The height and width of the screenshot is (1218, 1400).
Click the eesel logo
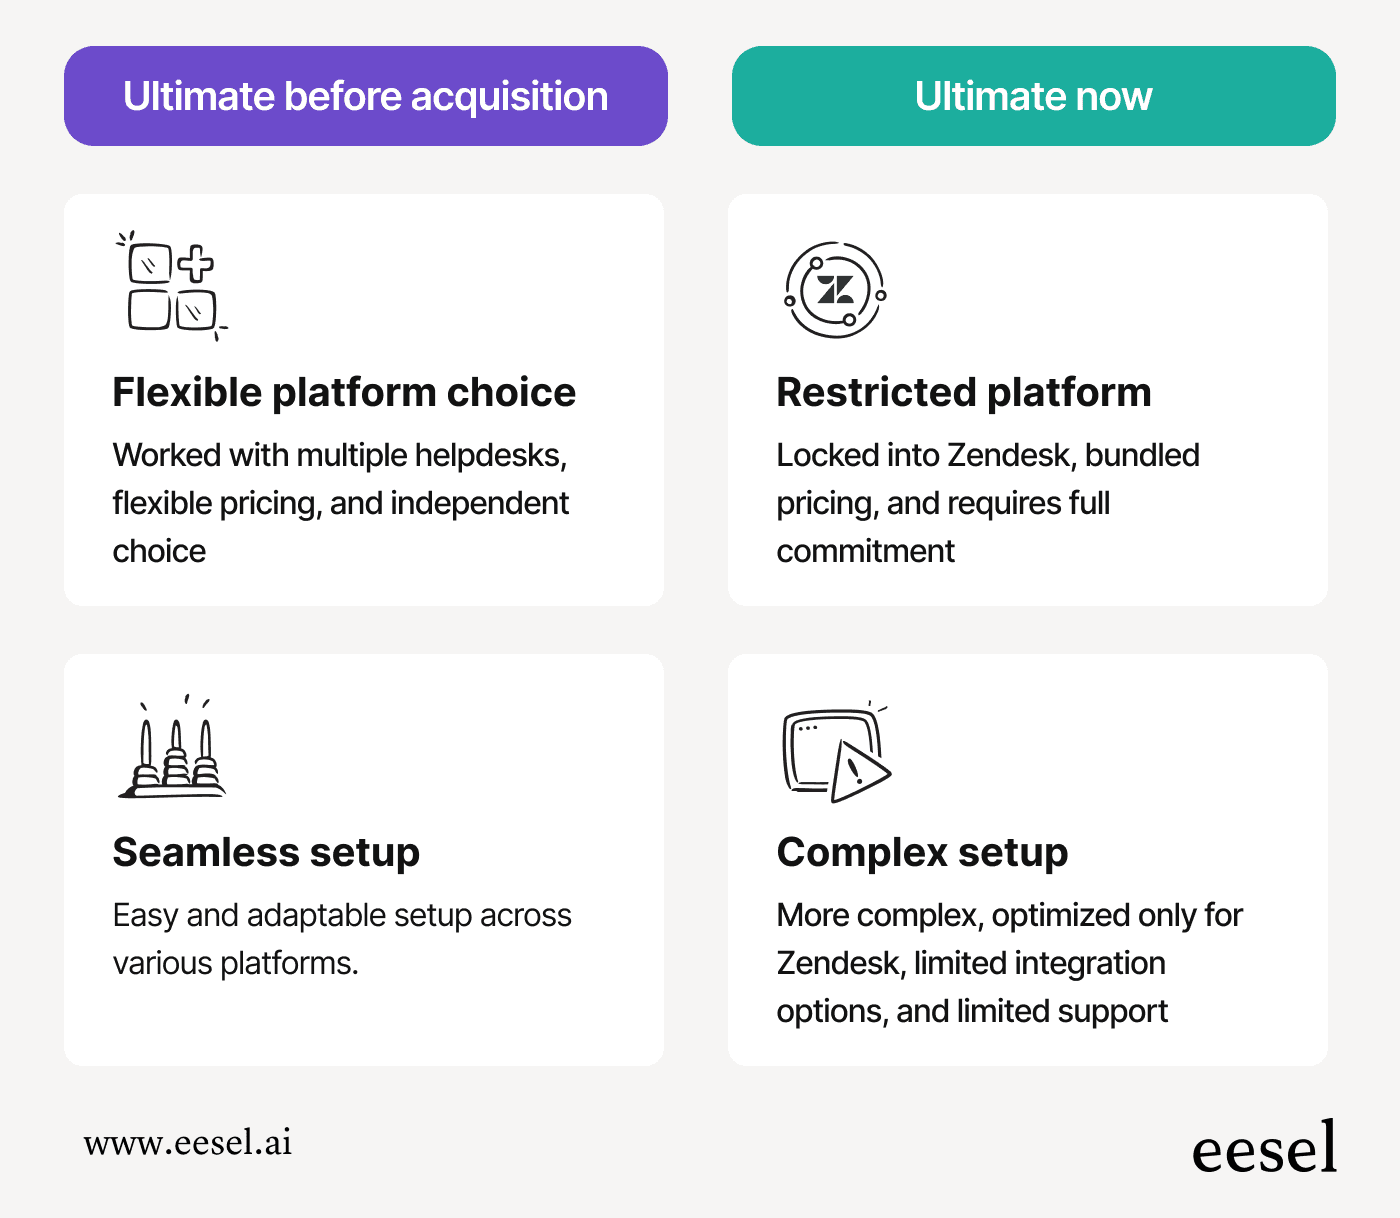(1264, 1148)
